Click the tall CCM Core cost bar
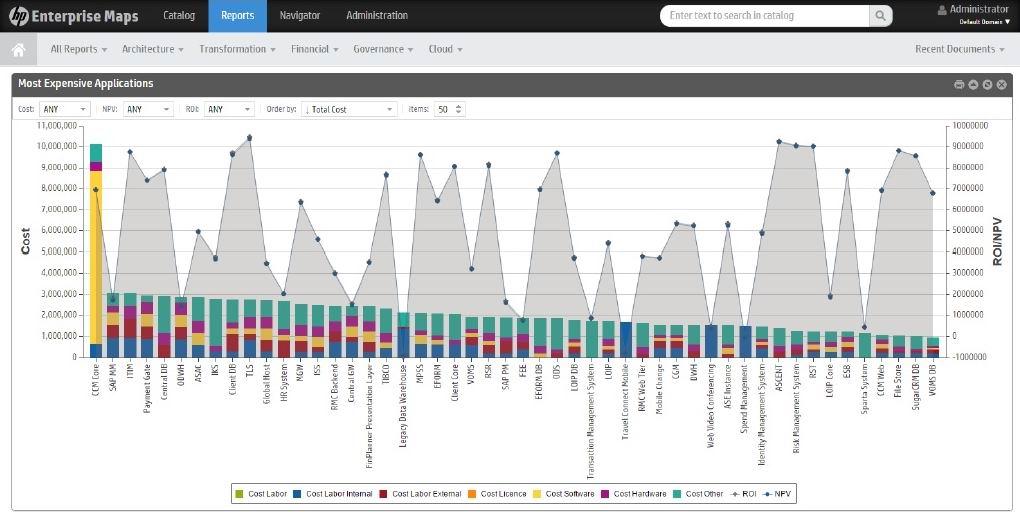This screenshot has height=512, width=1020. (96, 250)
